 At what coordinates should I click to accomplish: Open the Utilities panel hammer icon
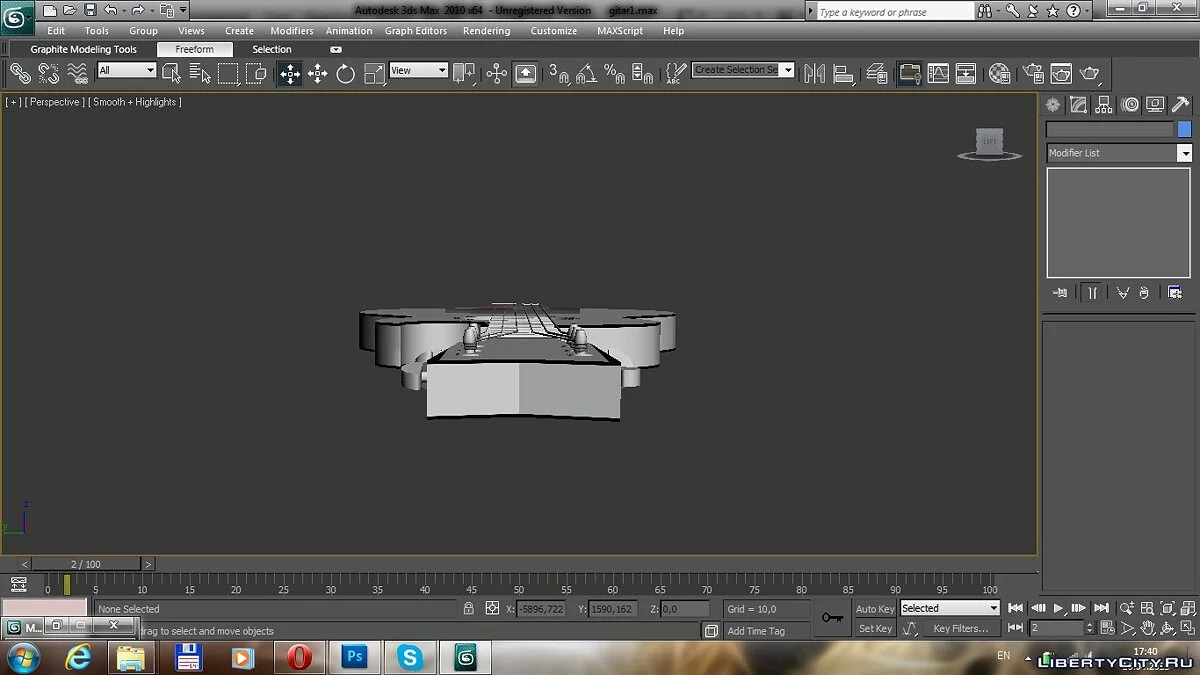1180,105
